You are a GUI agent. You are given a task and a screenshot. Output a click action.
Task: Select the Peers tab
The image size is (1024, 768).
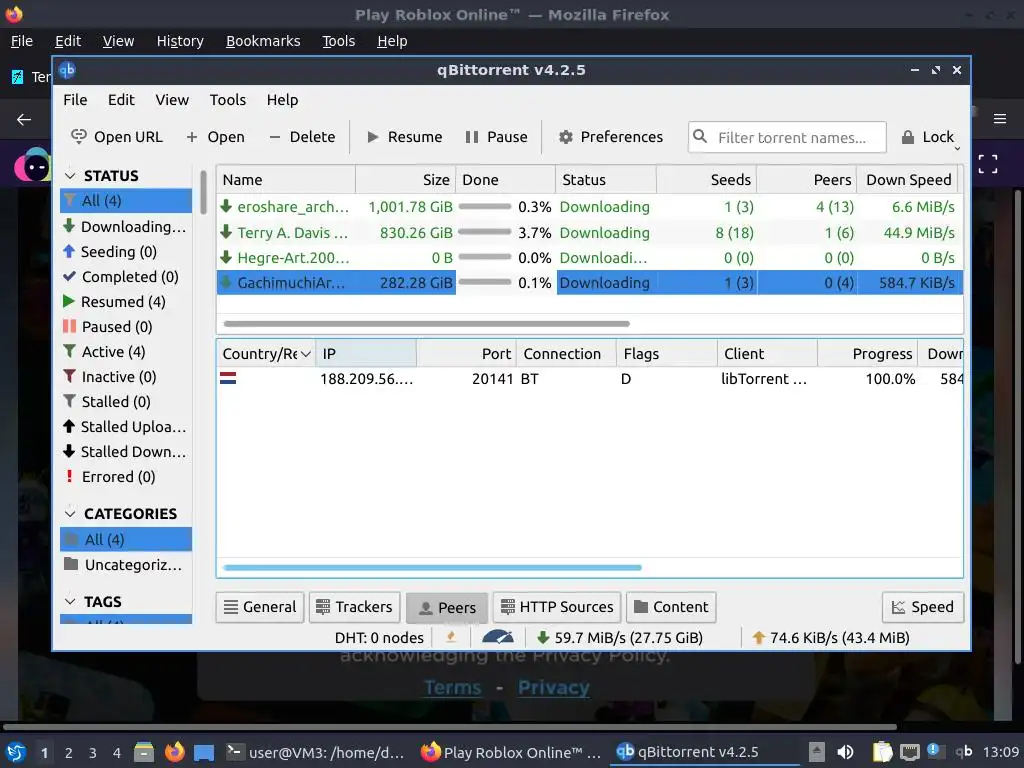point(447,607)
